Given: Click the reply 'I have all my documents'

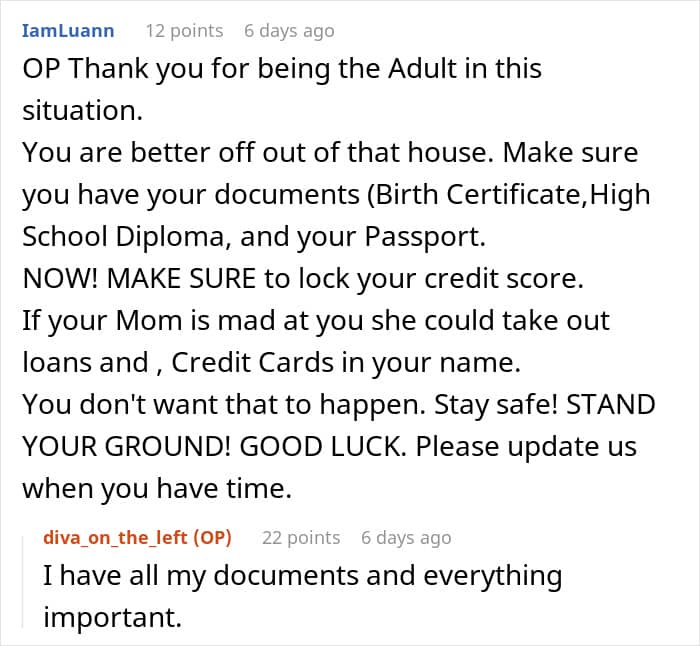Looking at the screenshot, I should 302,577.
